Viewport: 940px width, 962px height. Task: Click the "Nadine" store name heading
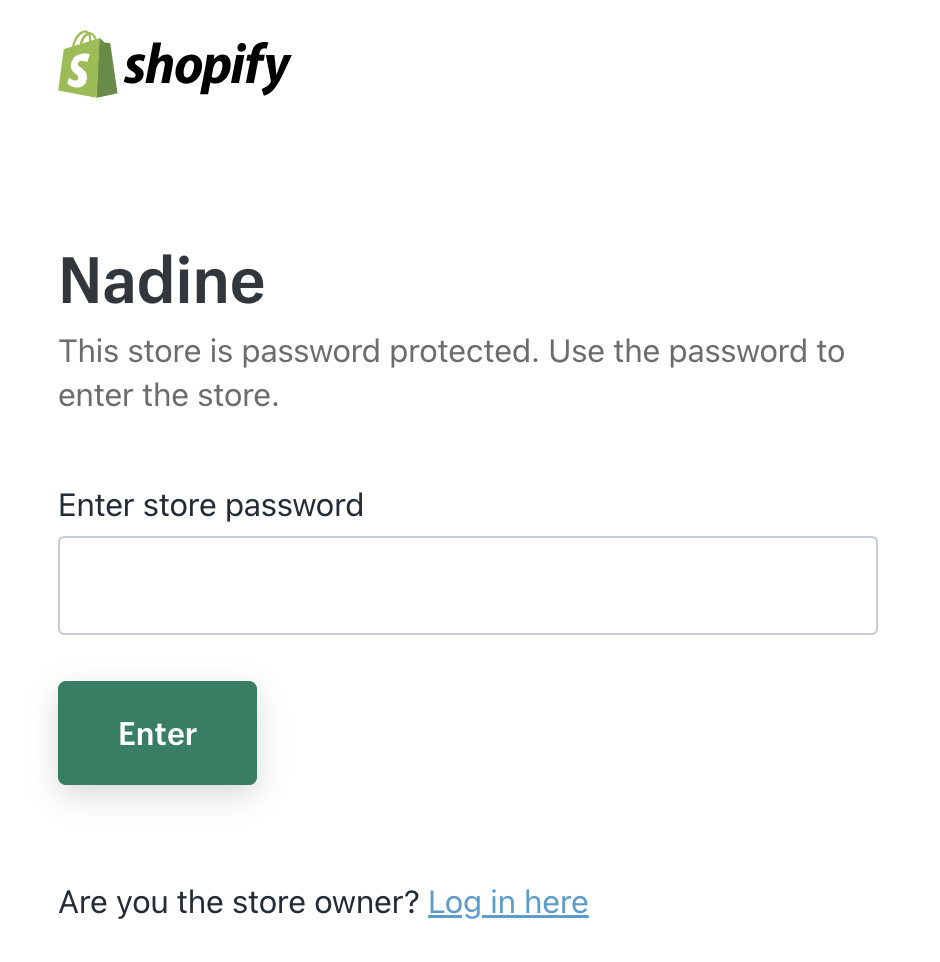click(x=162, y=281)
